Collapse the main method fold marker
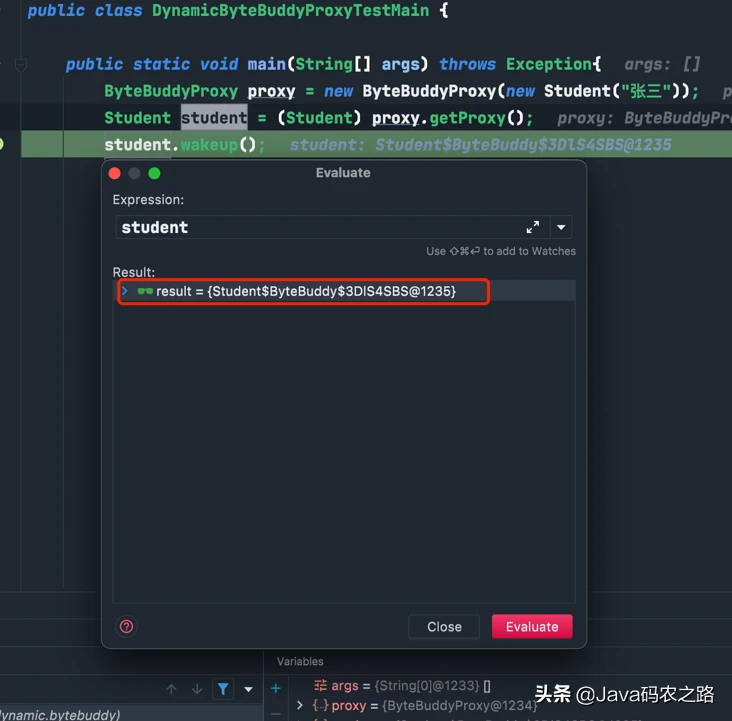The width and height of the screenshot is (732, 721). pos(21,64)
